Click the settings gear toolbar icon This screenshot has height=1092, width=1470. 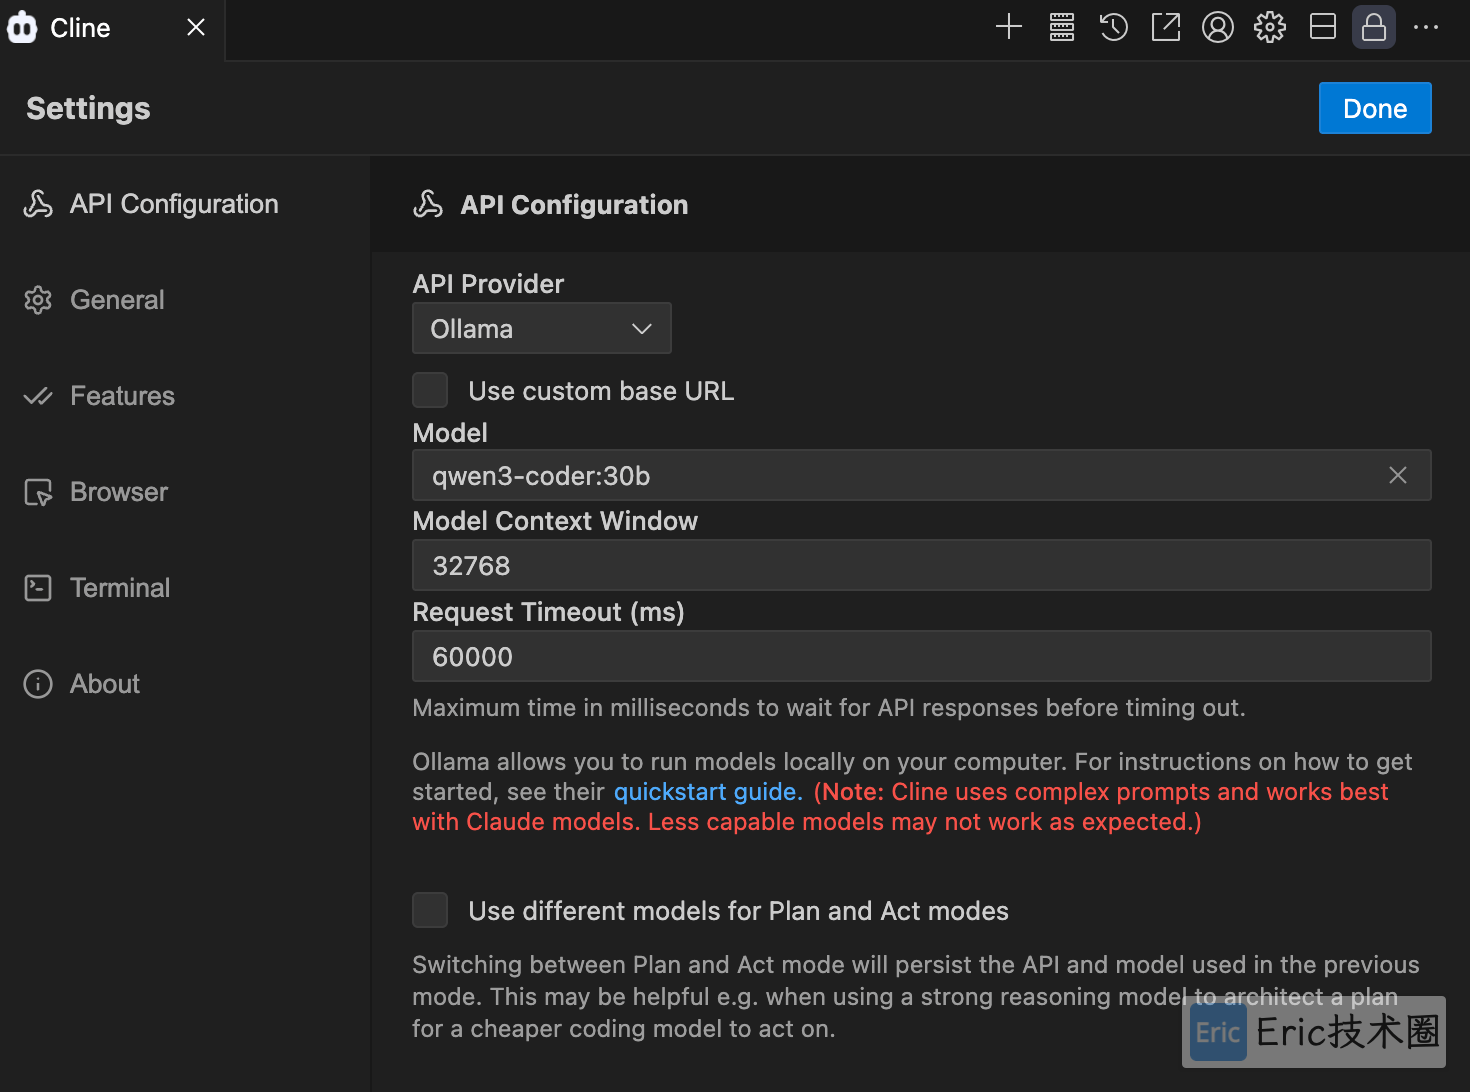click(x=1270, y=27)
